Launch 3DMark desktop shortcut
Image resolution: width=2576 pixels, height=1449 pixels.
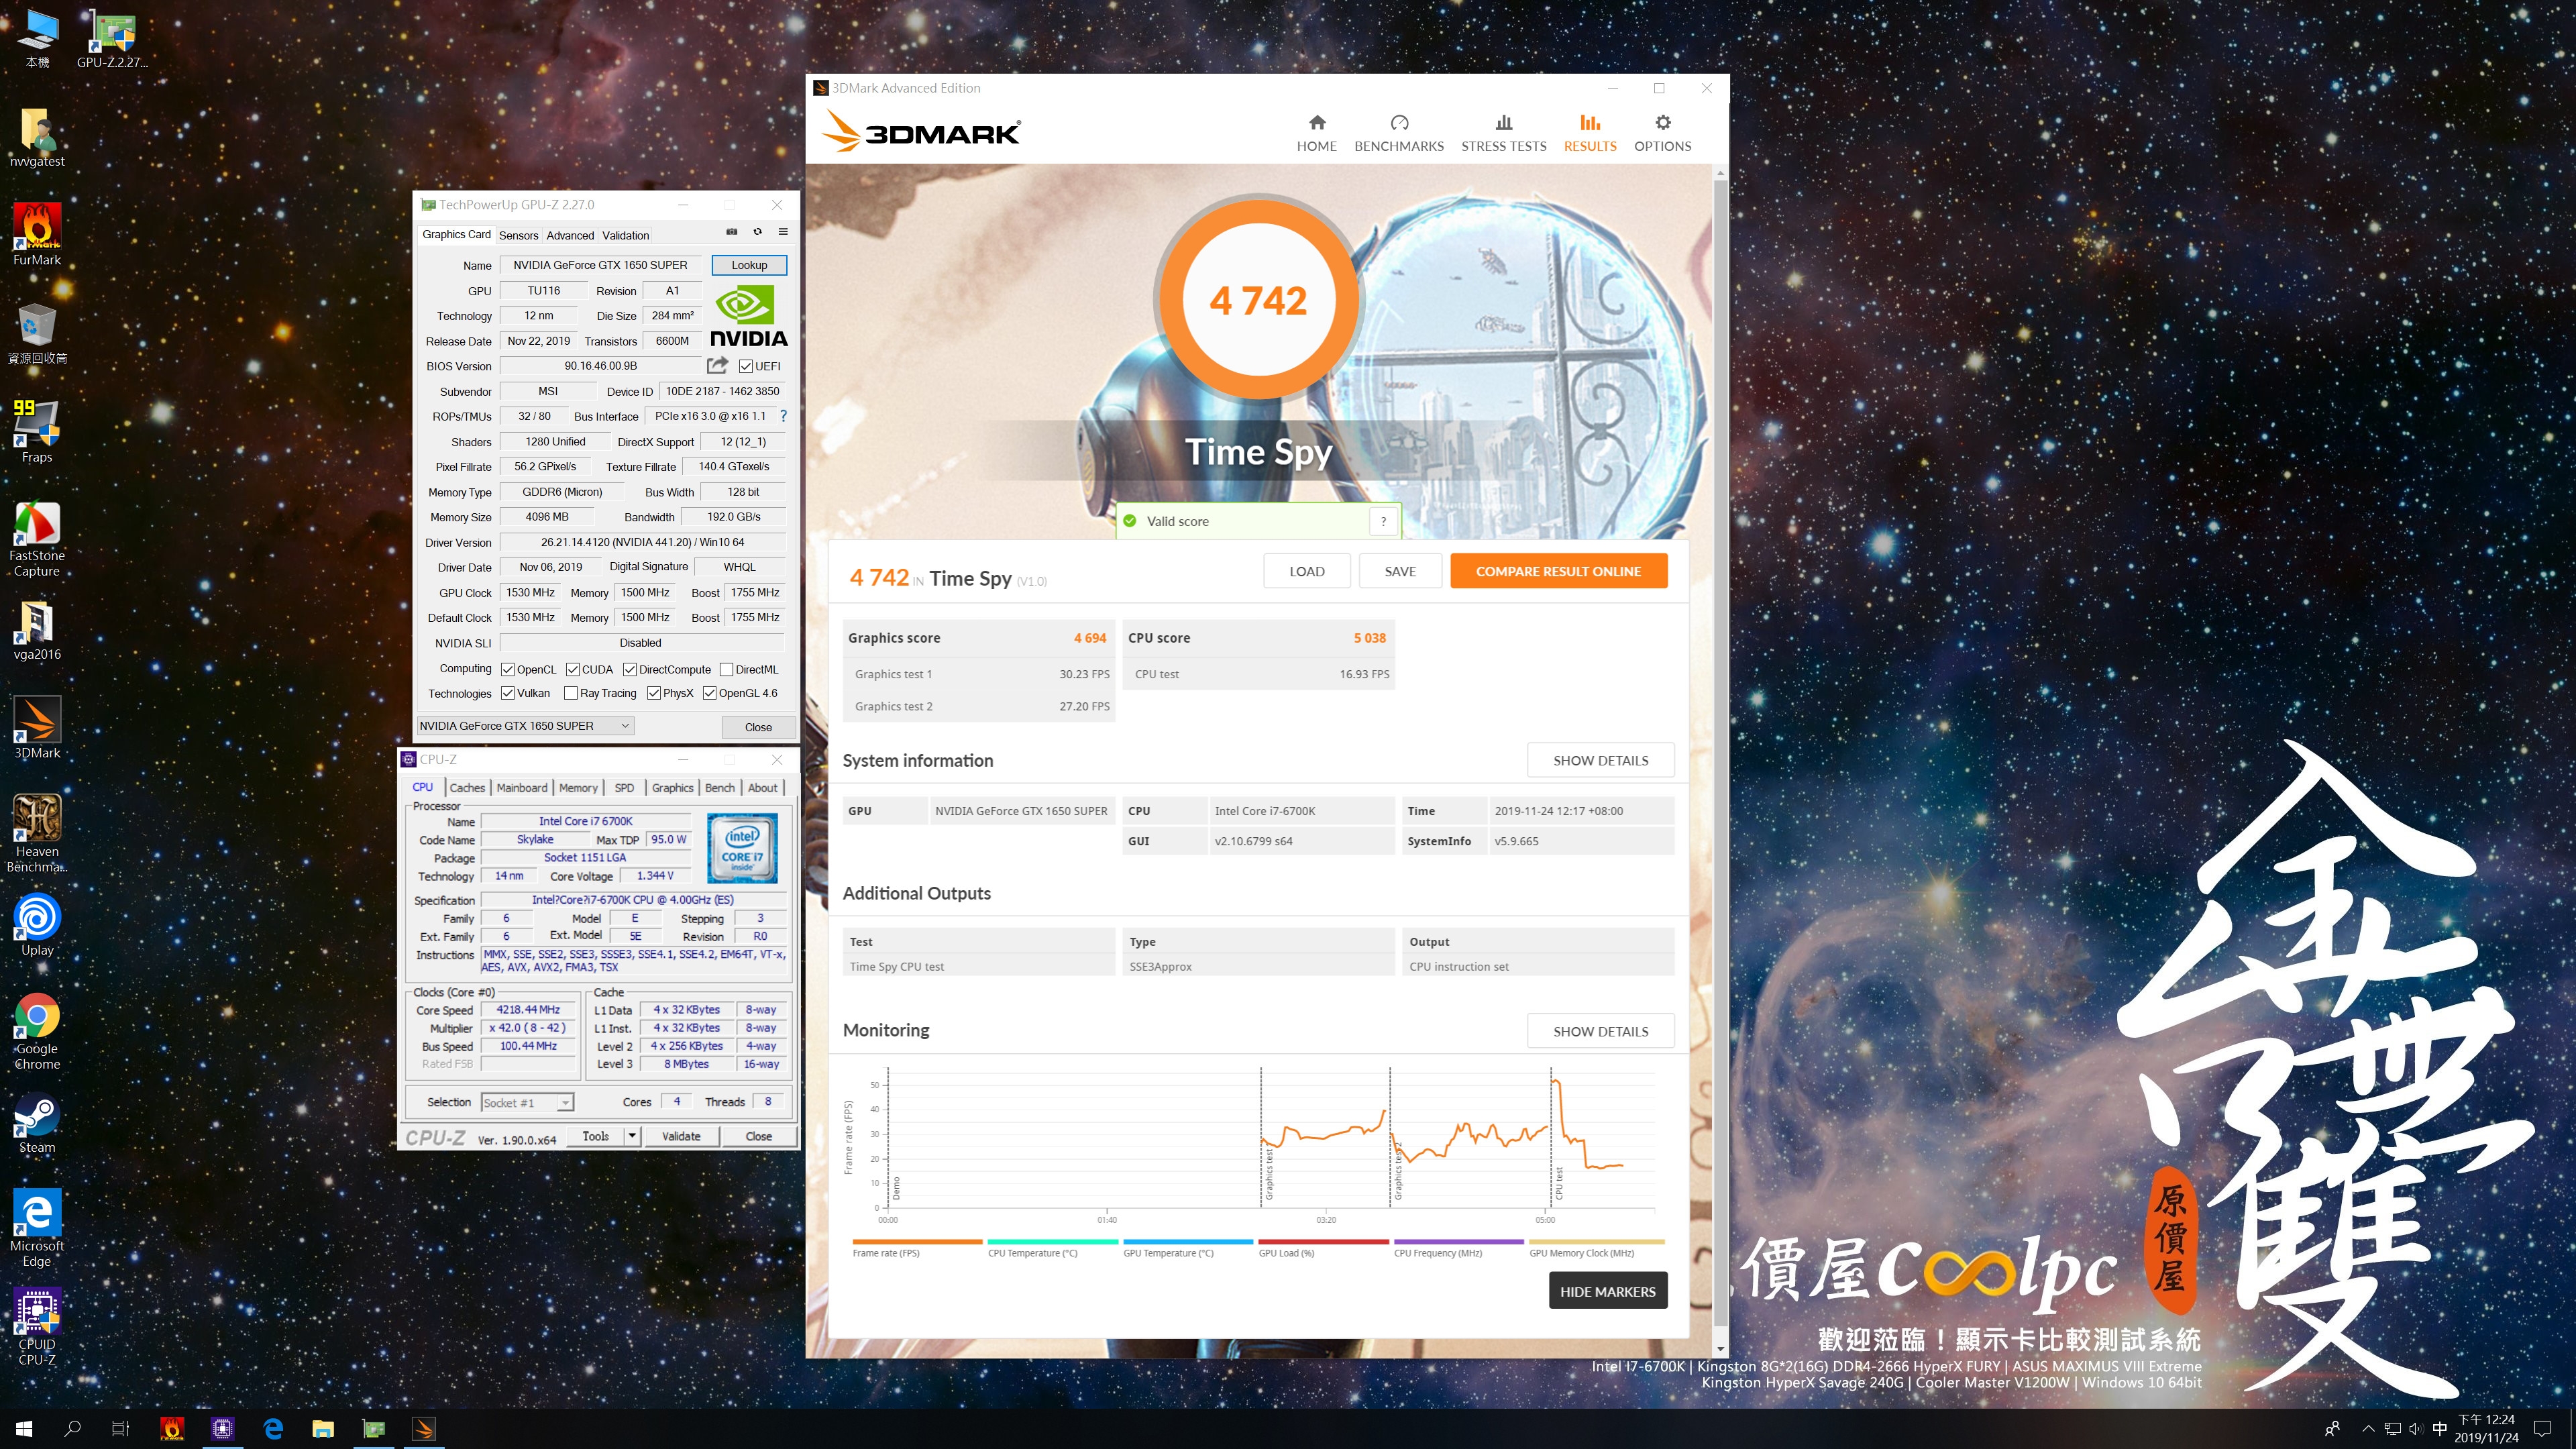(x=37, y=728)
